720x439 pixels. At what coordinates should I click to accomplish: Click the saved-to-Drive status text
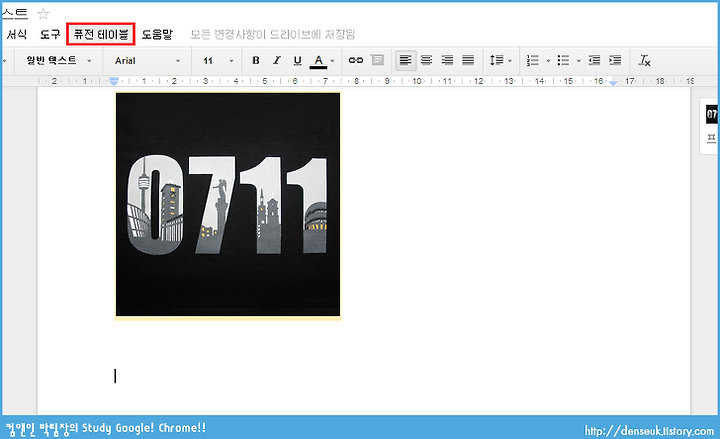tap(273, 34)
